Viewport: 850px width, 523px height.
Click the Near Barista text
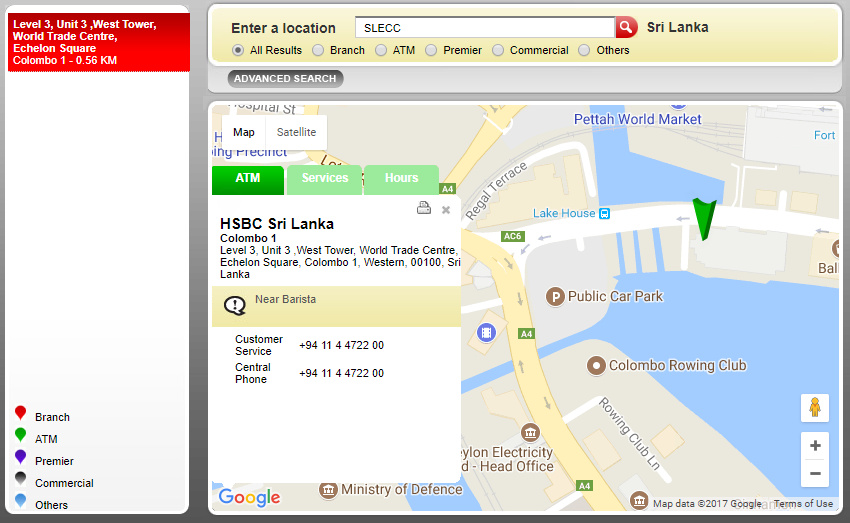(x=286, y=299)
